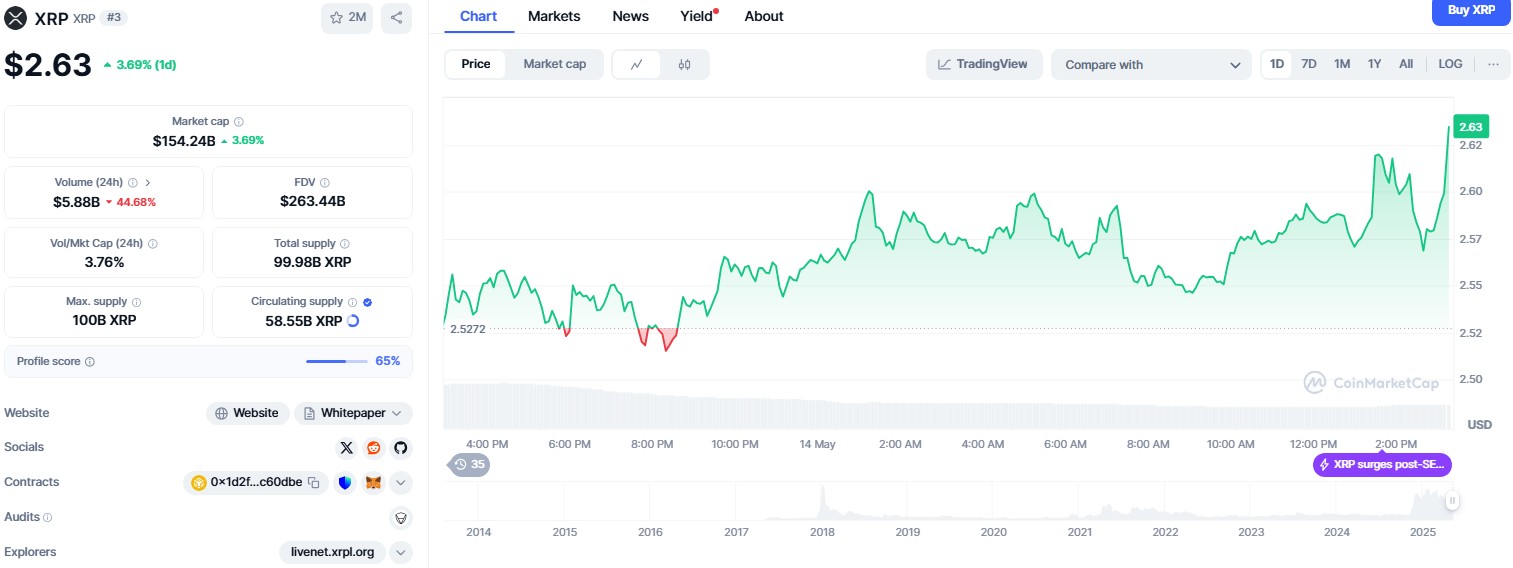Open the News tab

pyautogui.click(x=630, y=16)
